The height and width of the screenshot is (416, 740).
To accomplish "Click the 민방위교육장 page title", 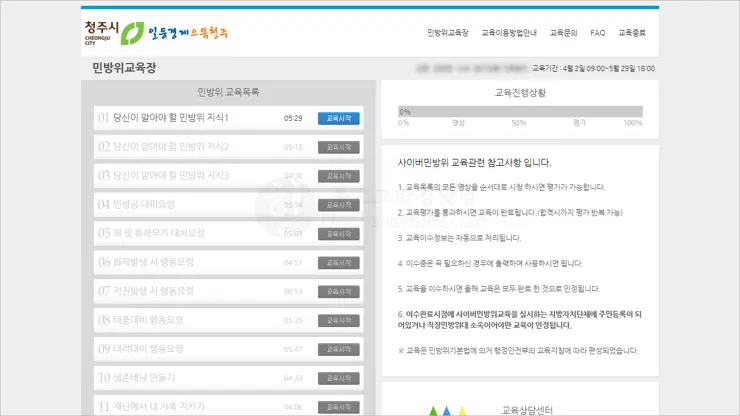I will [x=124, y=68].
